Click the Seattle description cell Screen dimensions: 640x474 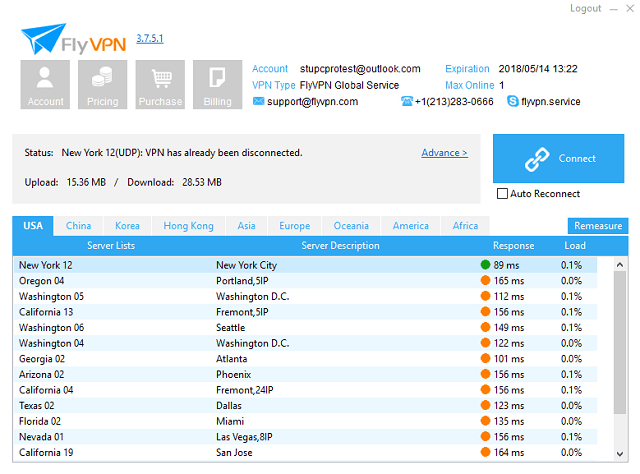click(231, 327)
